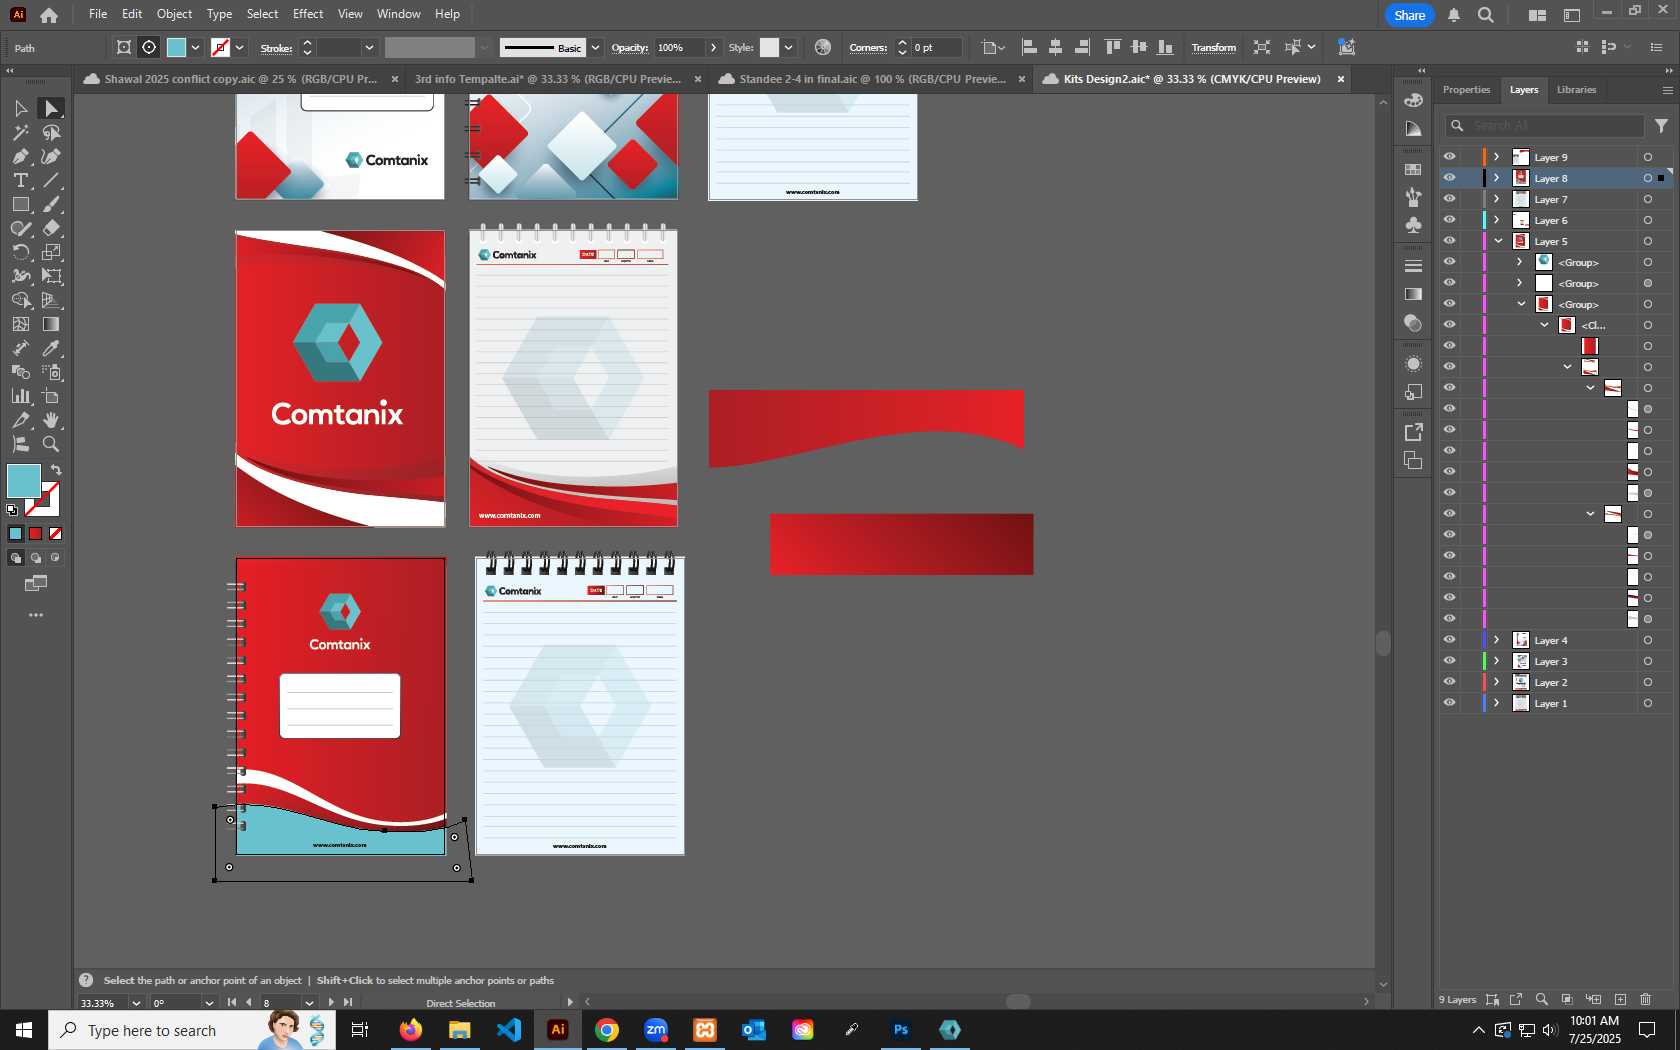This screenshot has height=1050, width=1680.
Task: Go to next artboard arrow
Action: pyautogui.click(x=331, y=1002)
